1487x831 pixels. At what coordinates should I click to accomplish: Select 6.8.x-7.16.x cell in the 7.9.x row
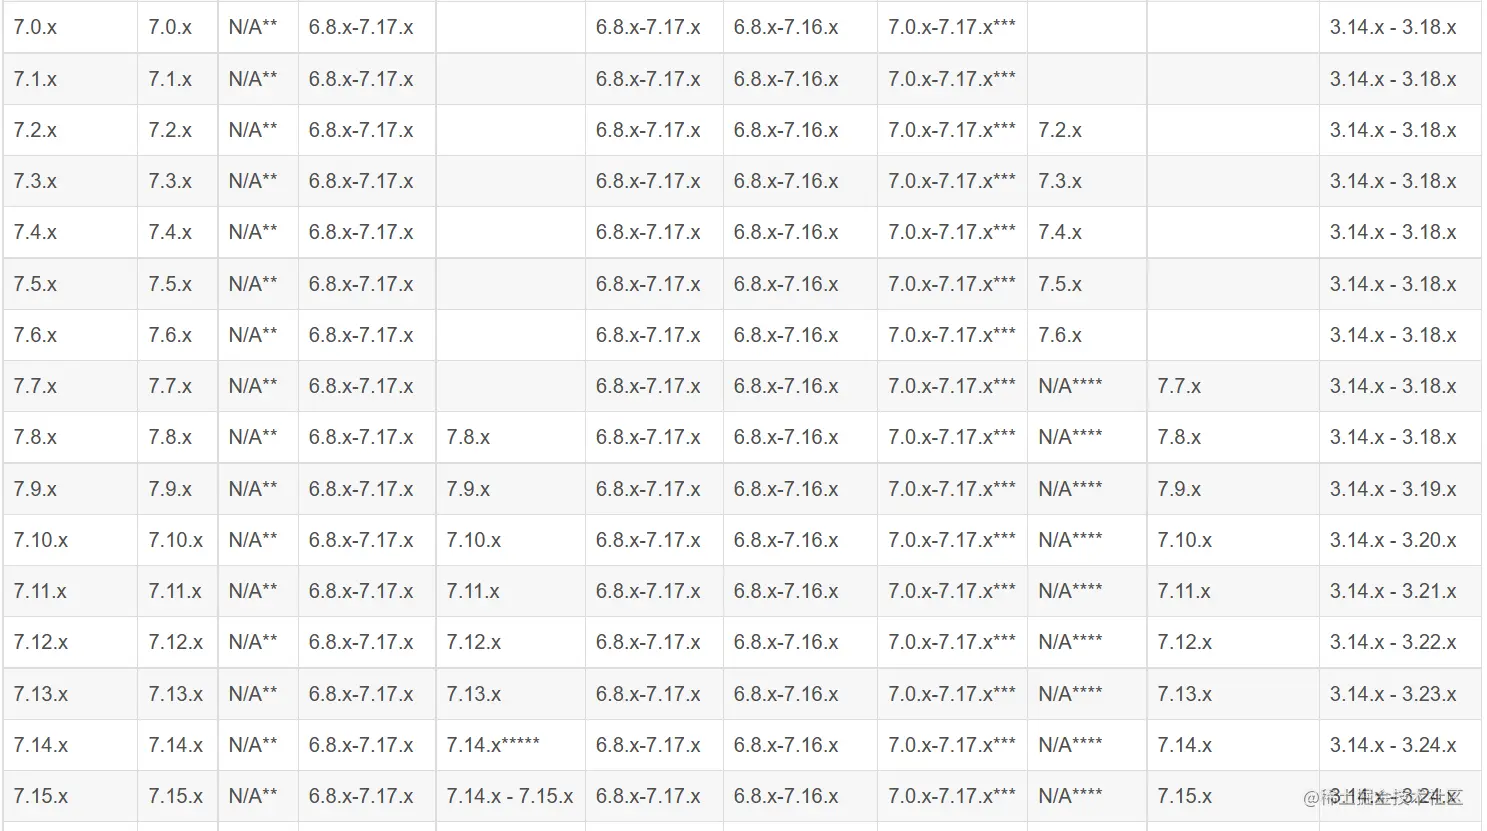pos(786,489)
